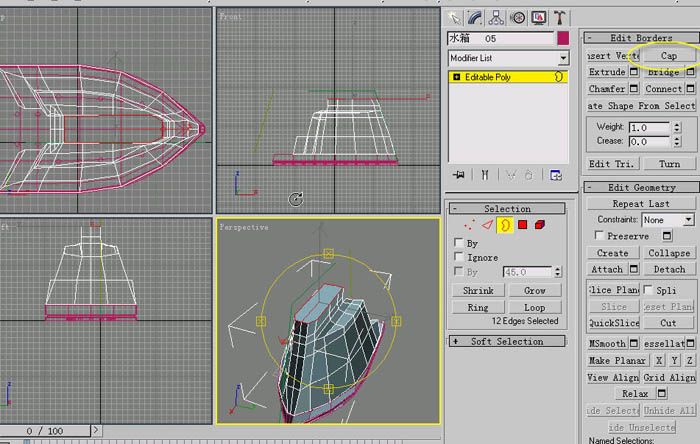Open the Modifier List dropdown

(563, 58)
